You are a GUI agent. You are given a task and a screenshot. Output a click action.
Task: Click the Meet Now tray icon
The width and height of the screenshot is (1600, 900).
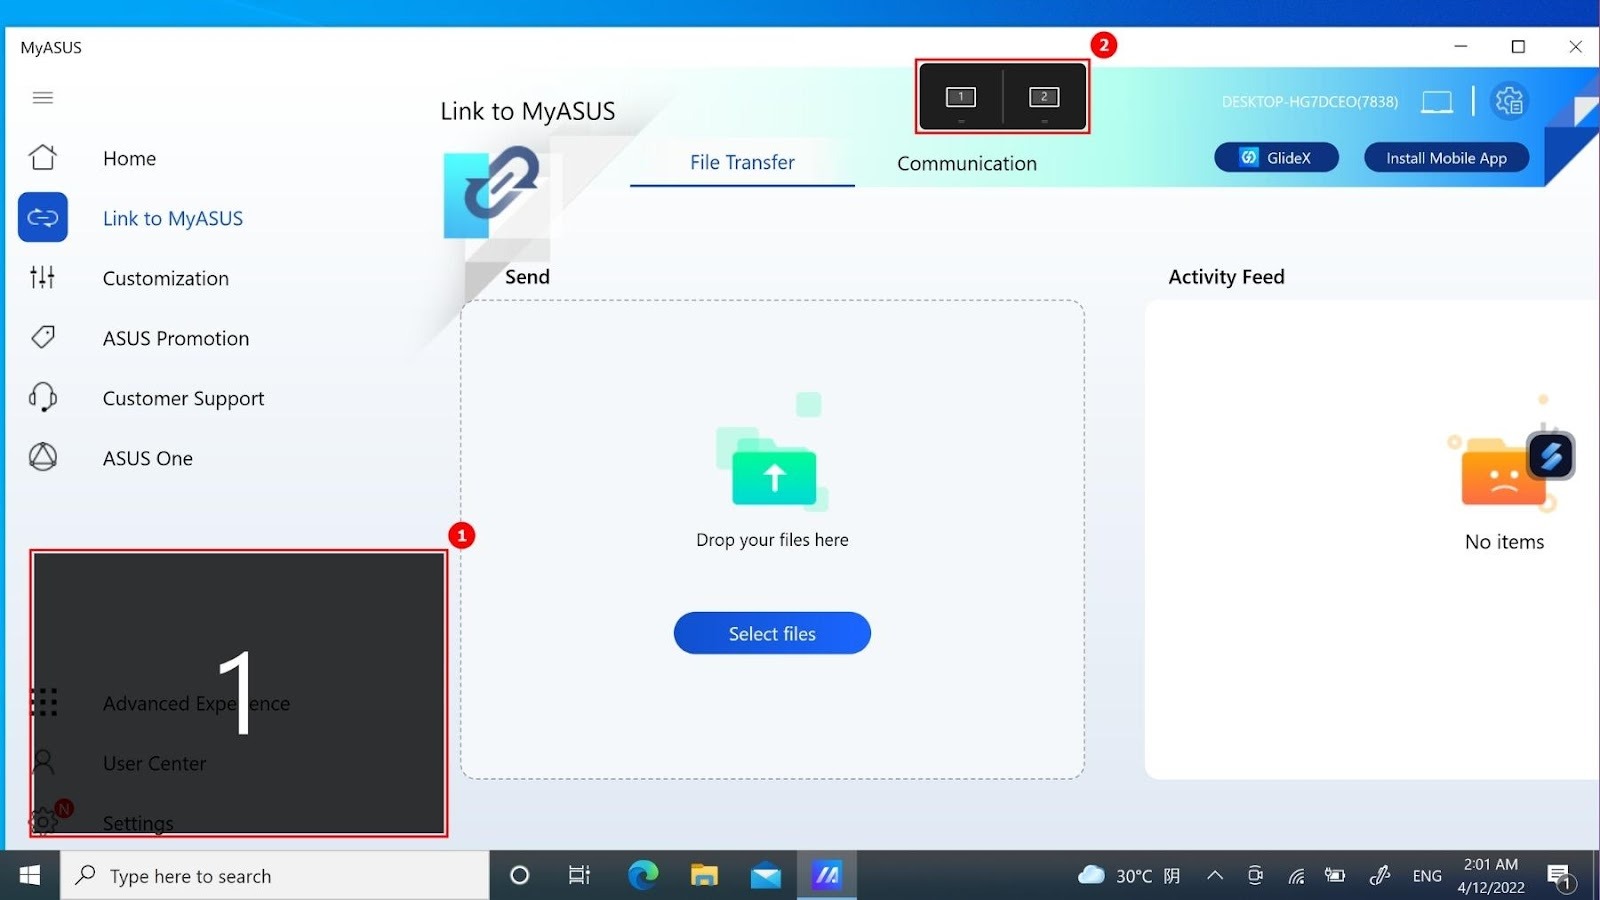(1255, 875)
